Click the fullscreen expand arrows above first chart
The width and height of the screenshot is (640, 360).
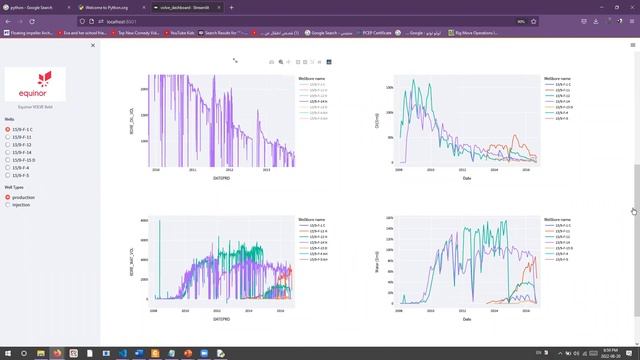[x=235, y=60]
